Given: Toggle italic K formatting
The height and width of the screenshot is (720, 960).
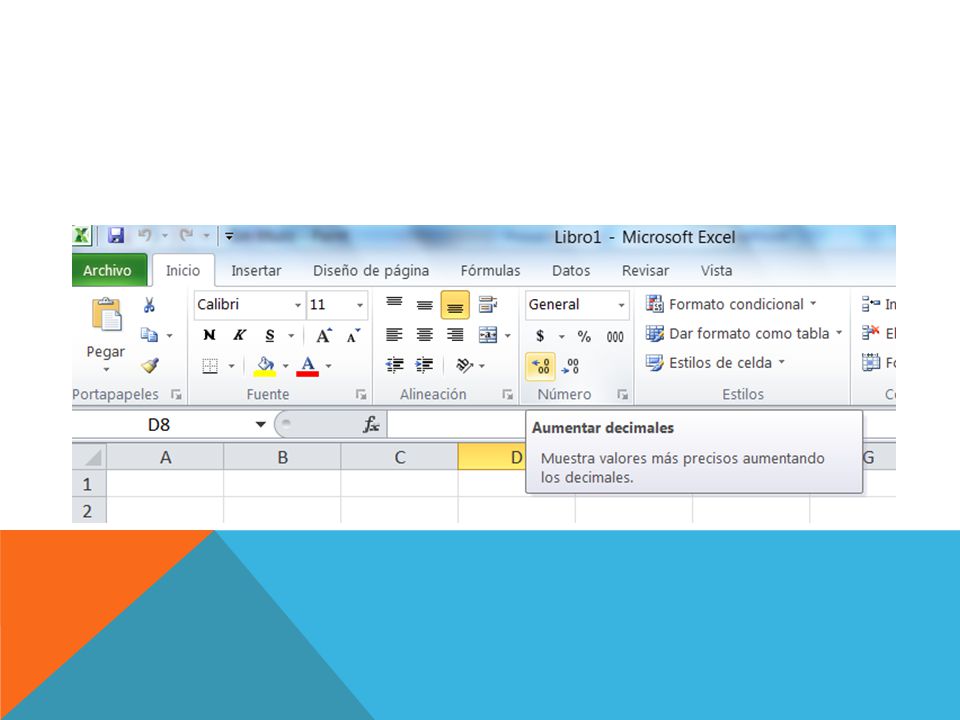Looking at the screenshot, I should click(239, 335).
